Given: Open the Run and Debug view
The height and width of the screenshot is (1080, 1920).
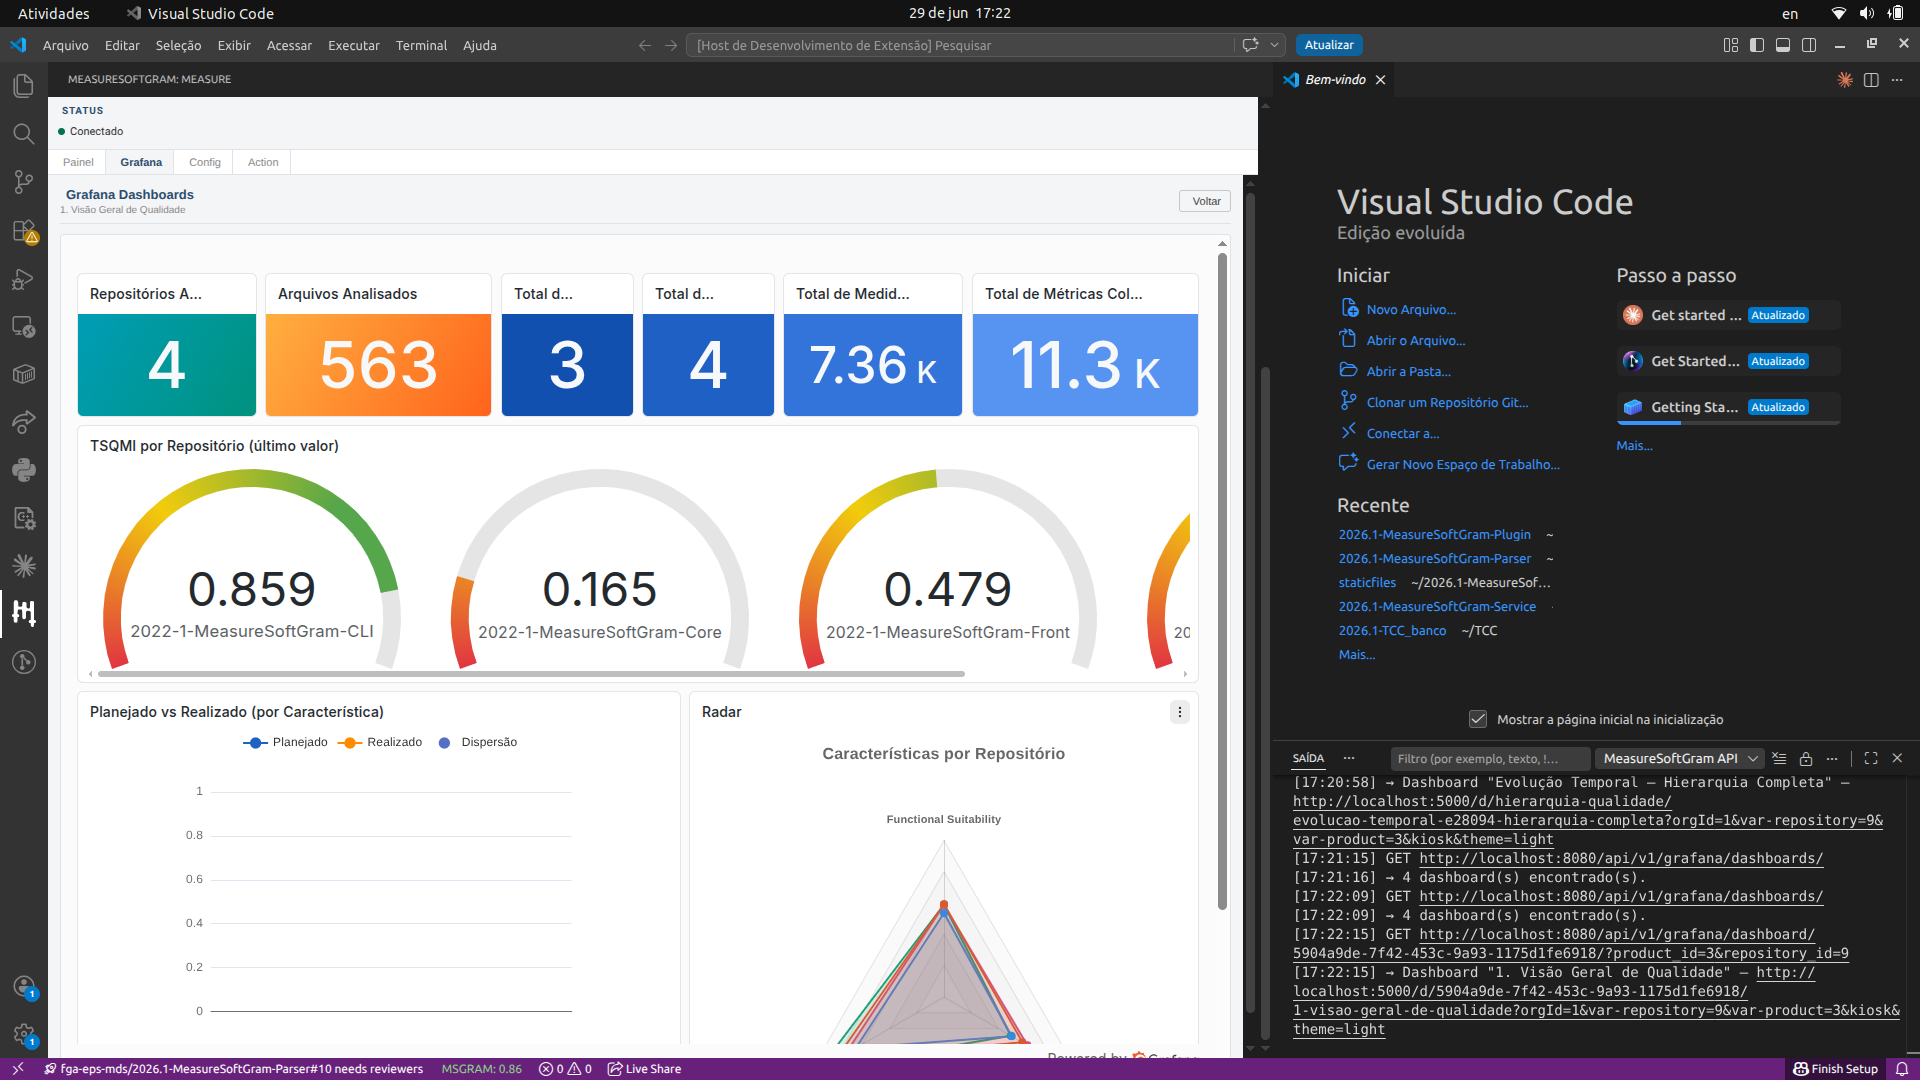Looking at the screenshot, I should click(x=24, y=279).
